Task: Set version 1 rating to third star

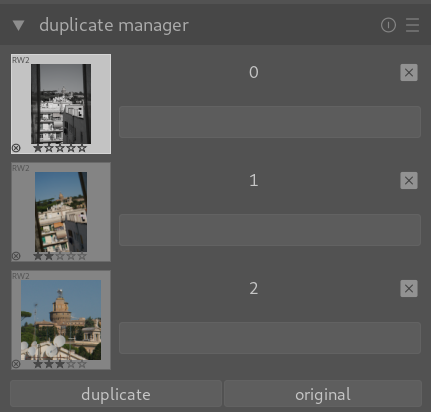Action: (x=60, y=256)
